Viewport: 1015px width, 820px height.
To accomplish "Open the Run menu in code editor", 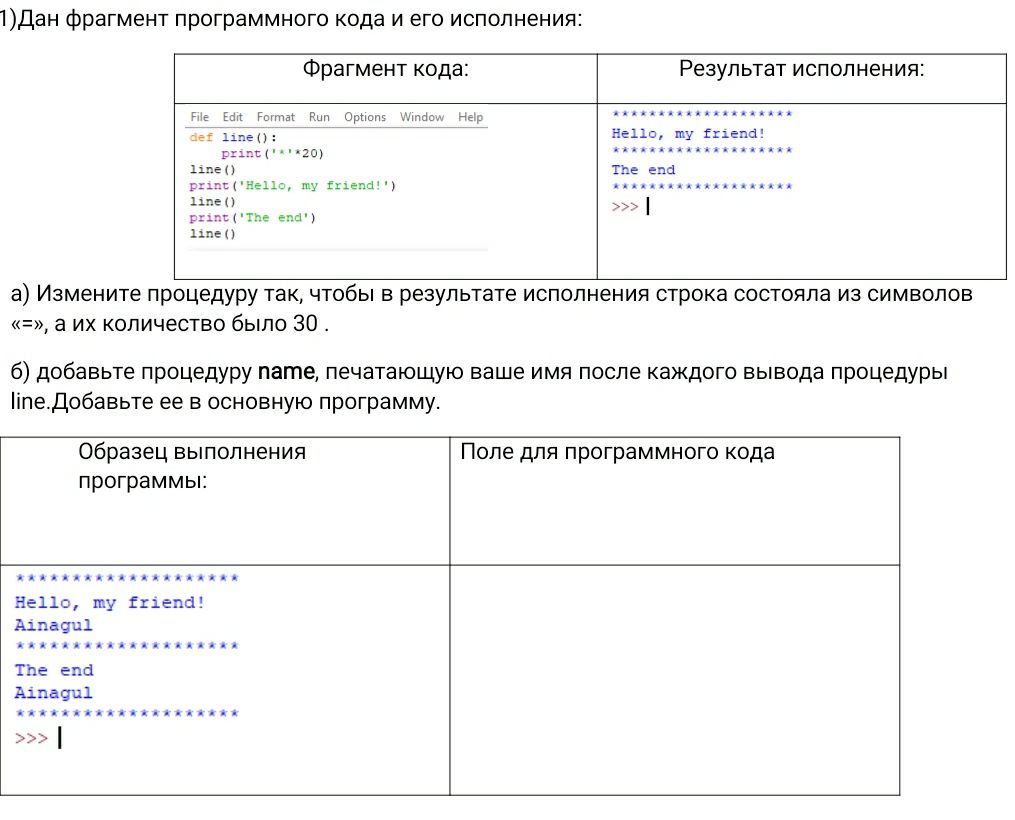I will pos(319,117).
